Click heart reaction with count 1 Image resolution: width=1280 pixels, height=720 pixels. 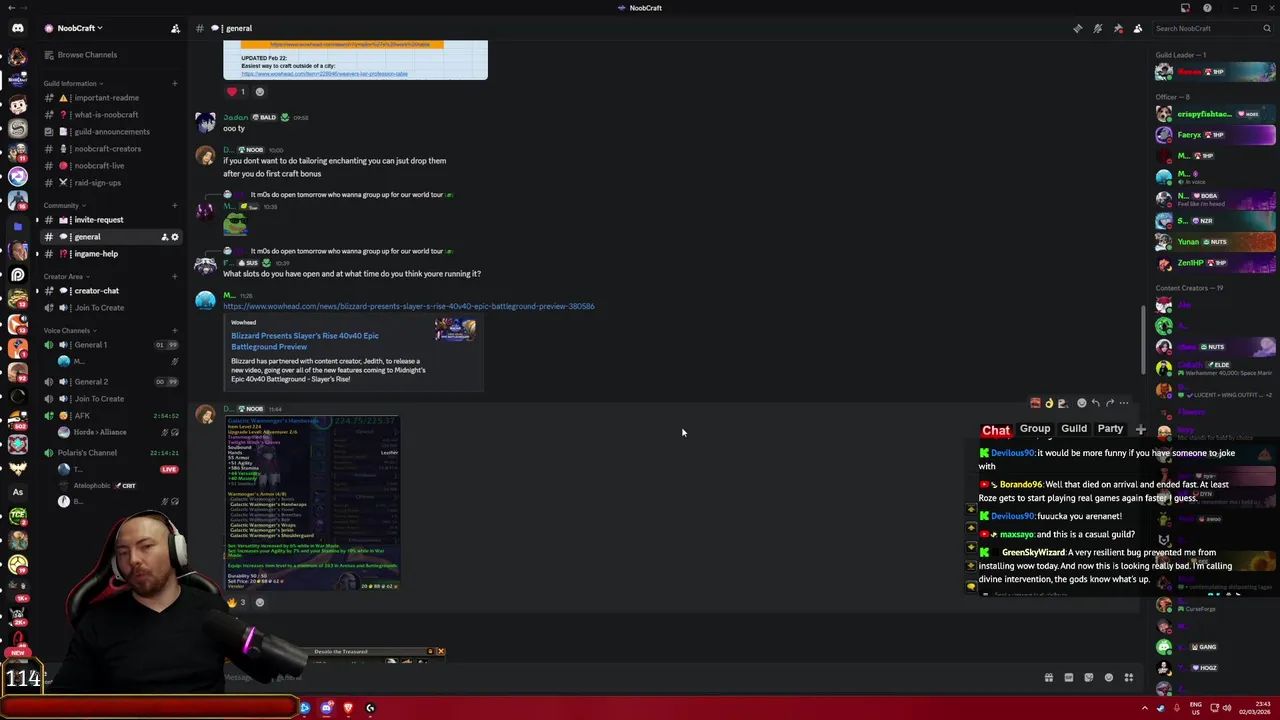[236, 92]
